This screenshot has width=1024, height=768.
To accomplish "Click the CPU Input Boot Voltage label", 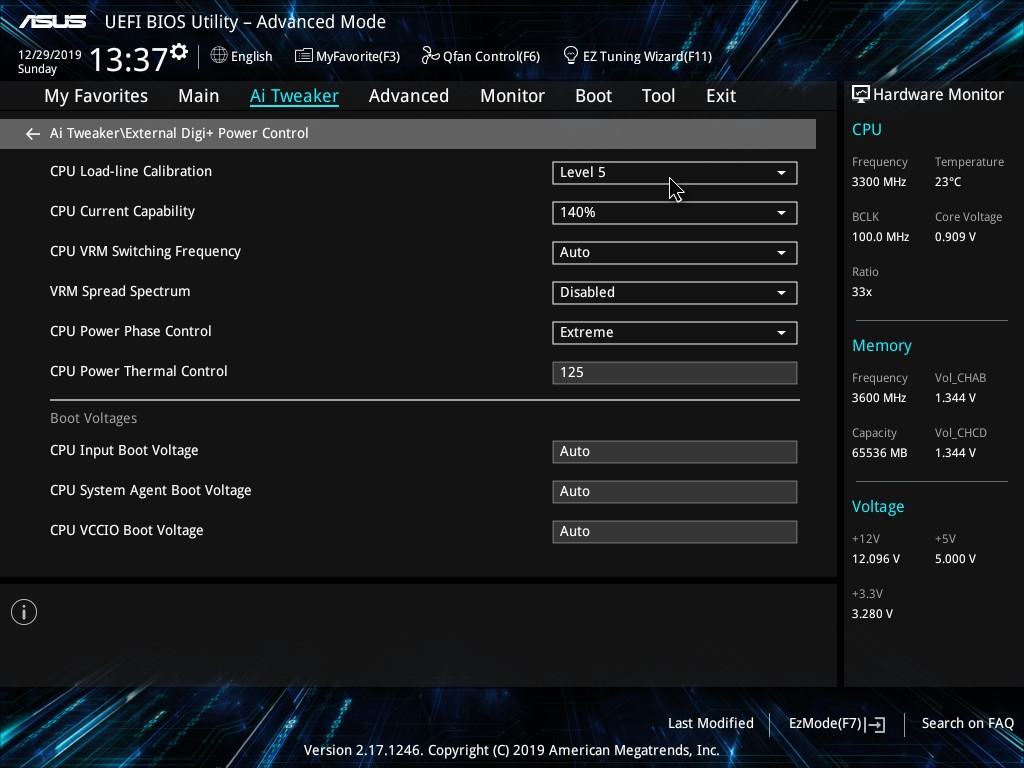I will pos(124,451).
